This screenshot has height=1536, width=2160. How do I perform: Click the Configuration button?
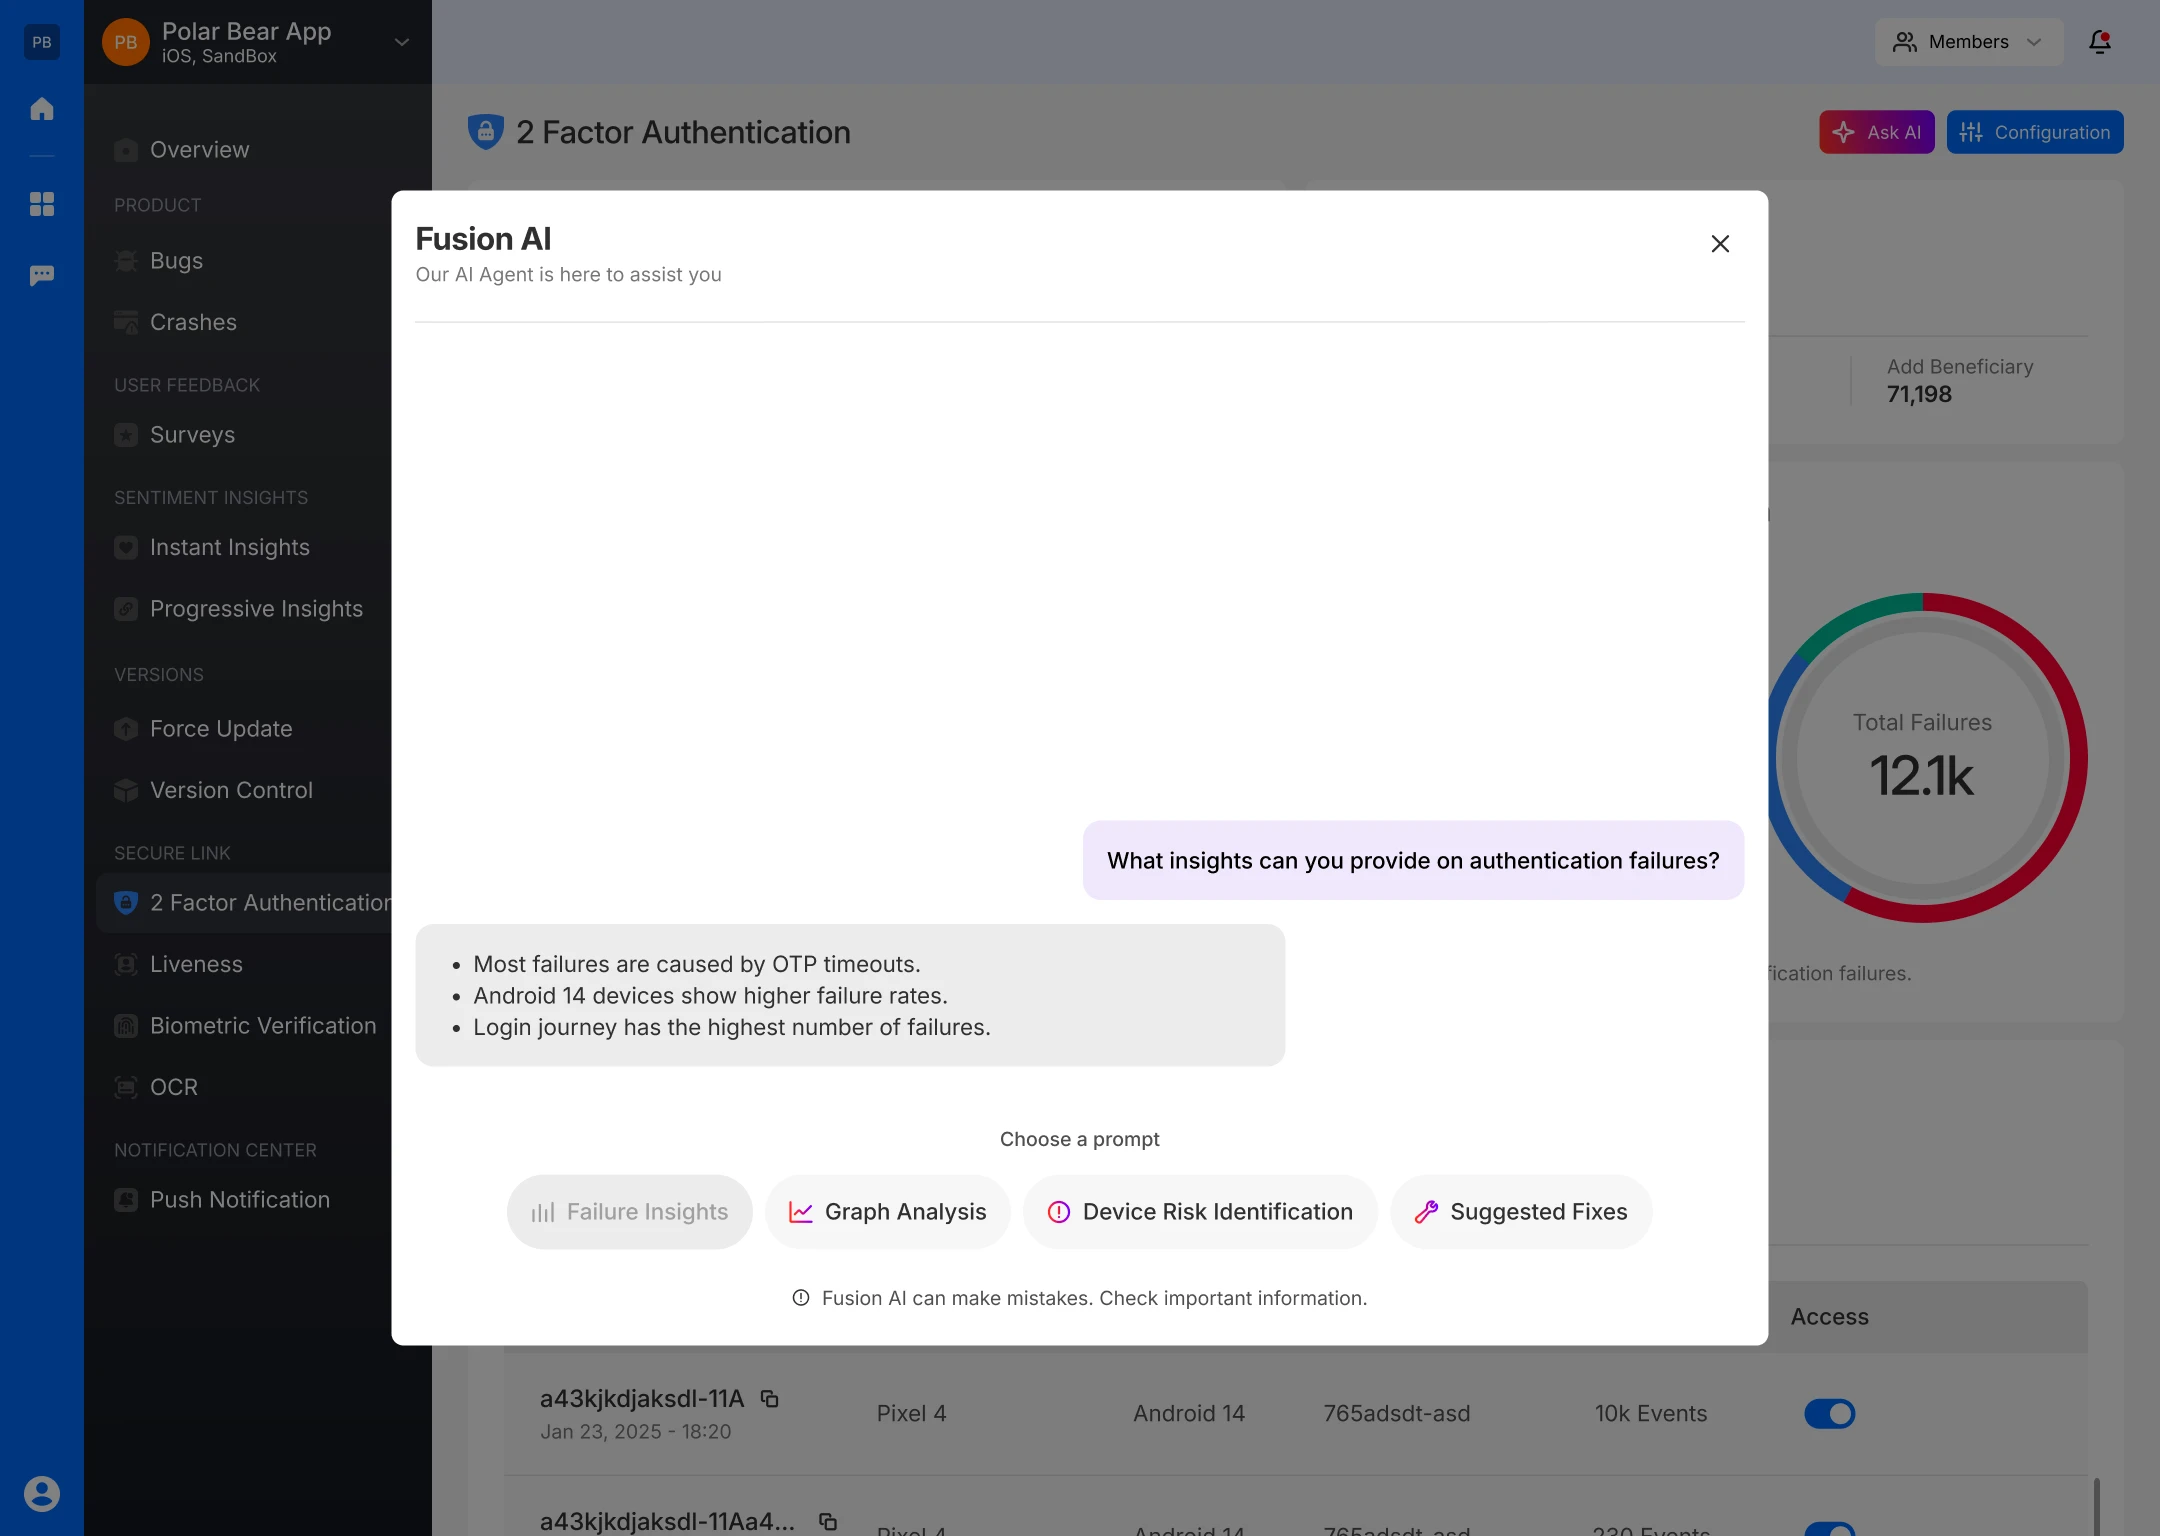click(x=2034, y=132)
